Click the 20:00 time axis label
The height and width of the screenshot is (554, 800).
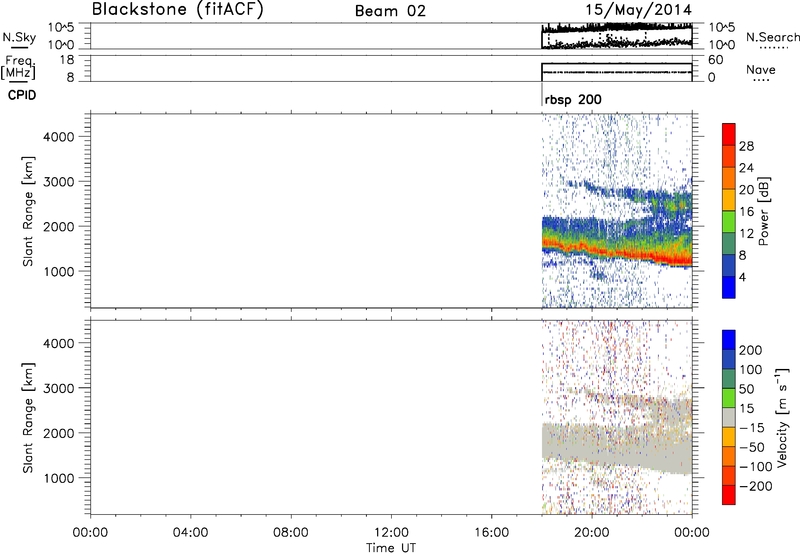tap(592, 533)
